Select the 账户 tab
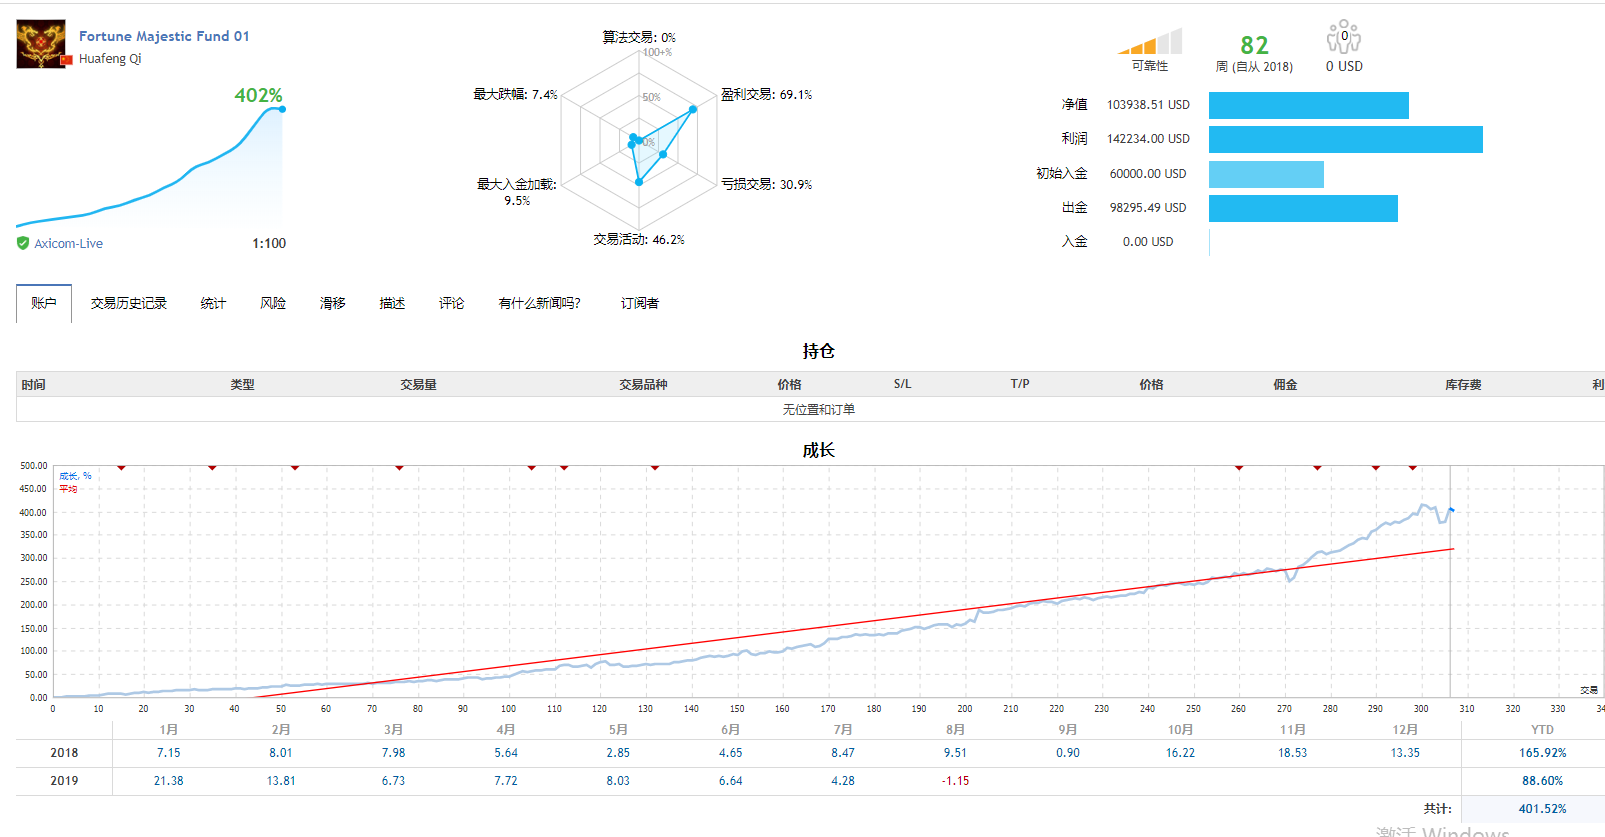The image size is (1605, 837). point(44,303)
